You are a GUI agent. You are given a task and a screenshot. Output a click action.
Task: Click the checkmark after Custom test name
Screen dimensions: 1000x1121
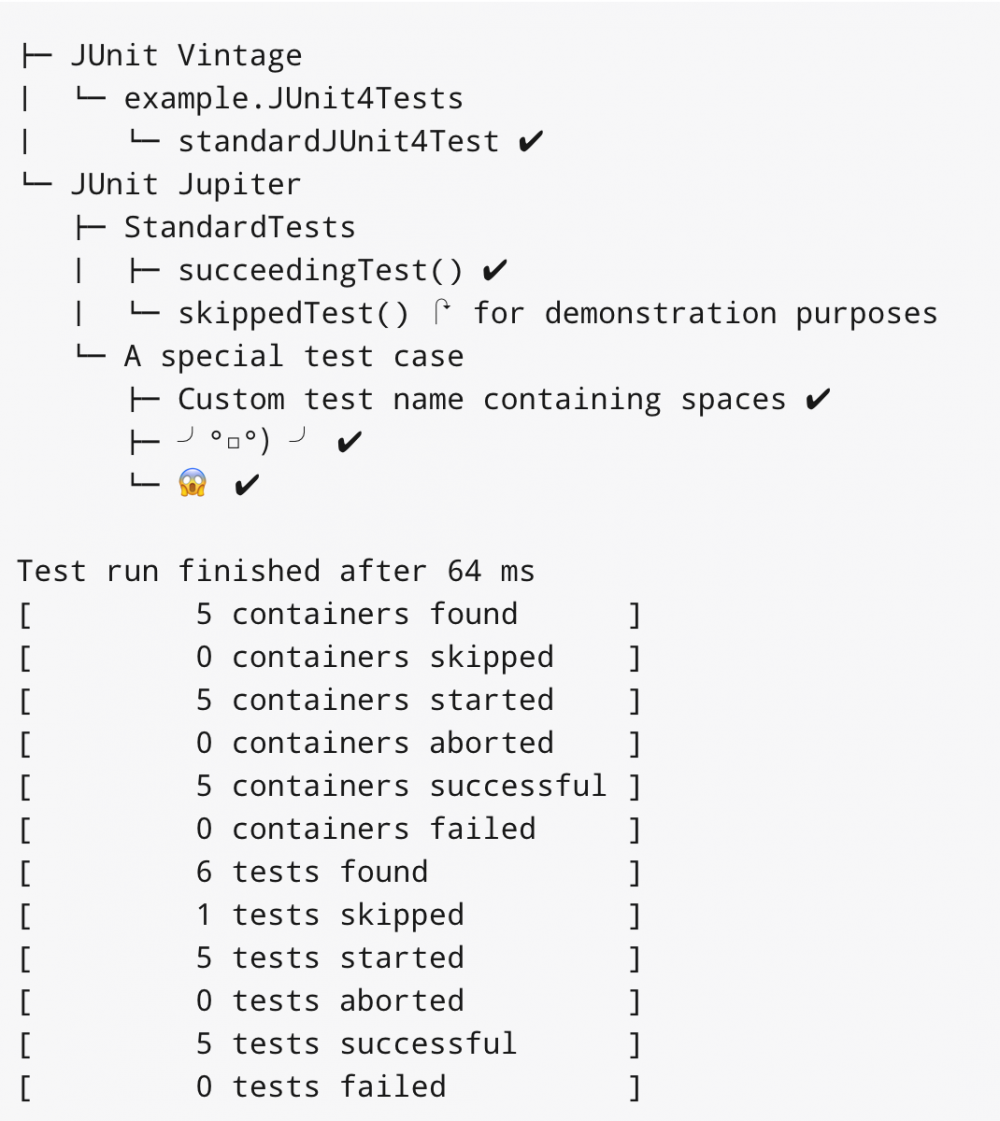tap(817, 400)
